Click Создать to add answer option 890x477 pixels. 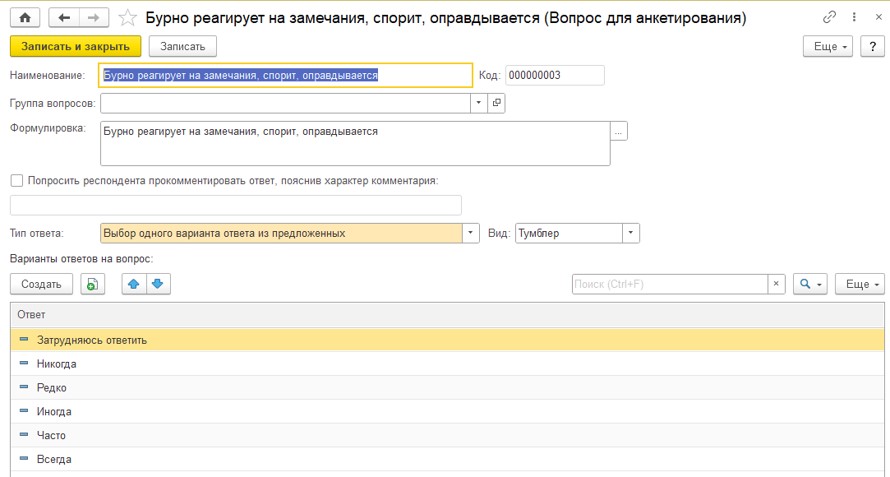tap(41, 284)
